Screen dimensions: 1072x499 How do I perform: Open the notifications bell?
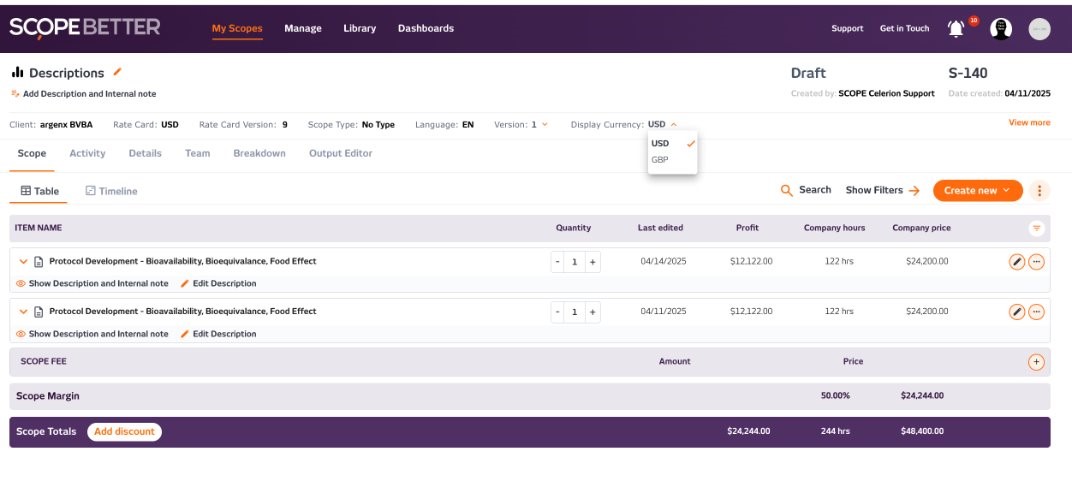click(x=956, y=29)
